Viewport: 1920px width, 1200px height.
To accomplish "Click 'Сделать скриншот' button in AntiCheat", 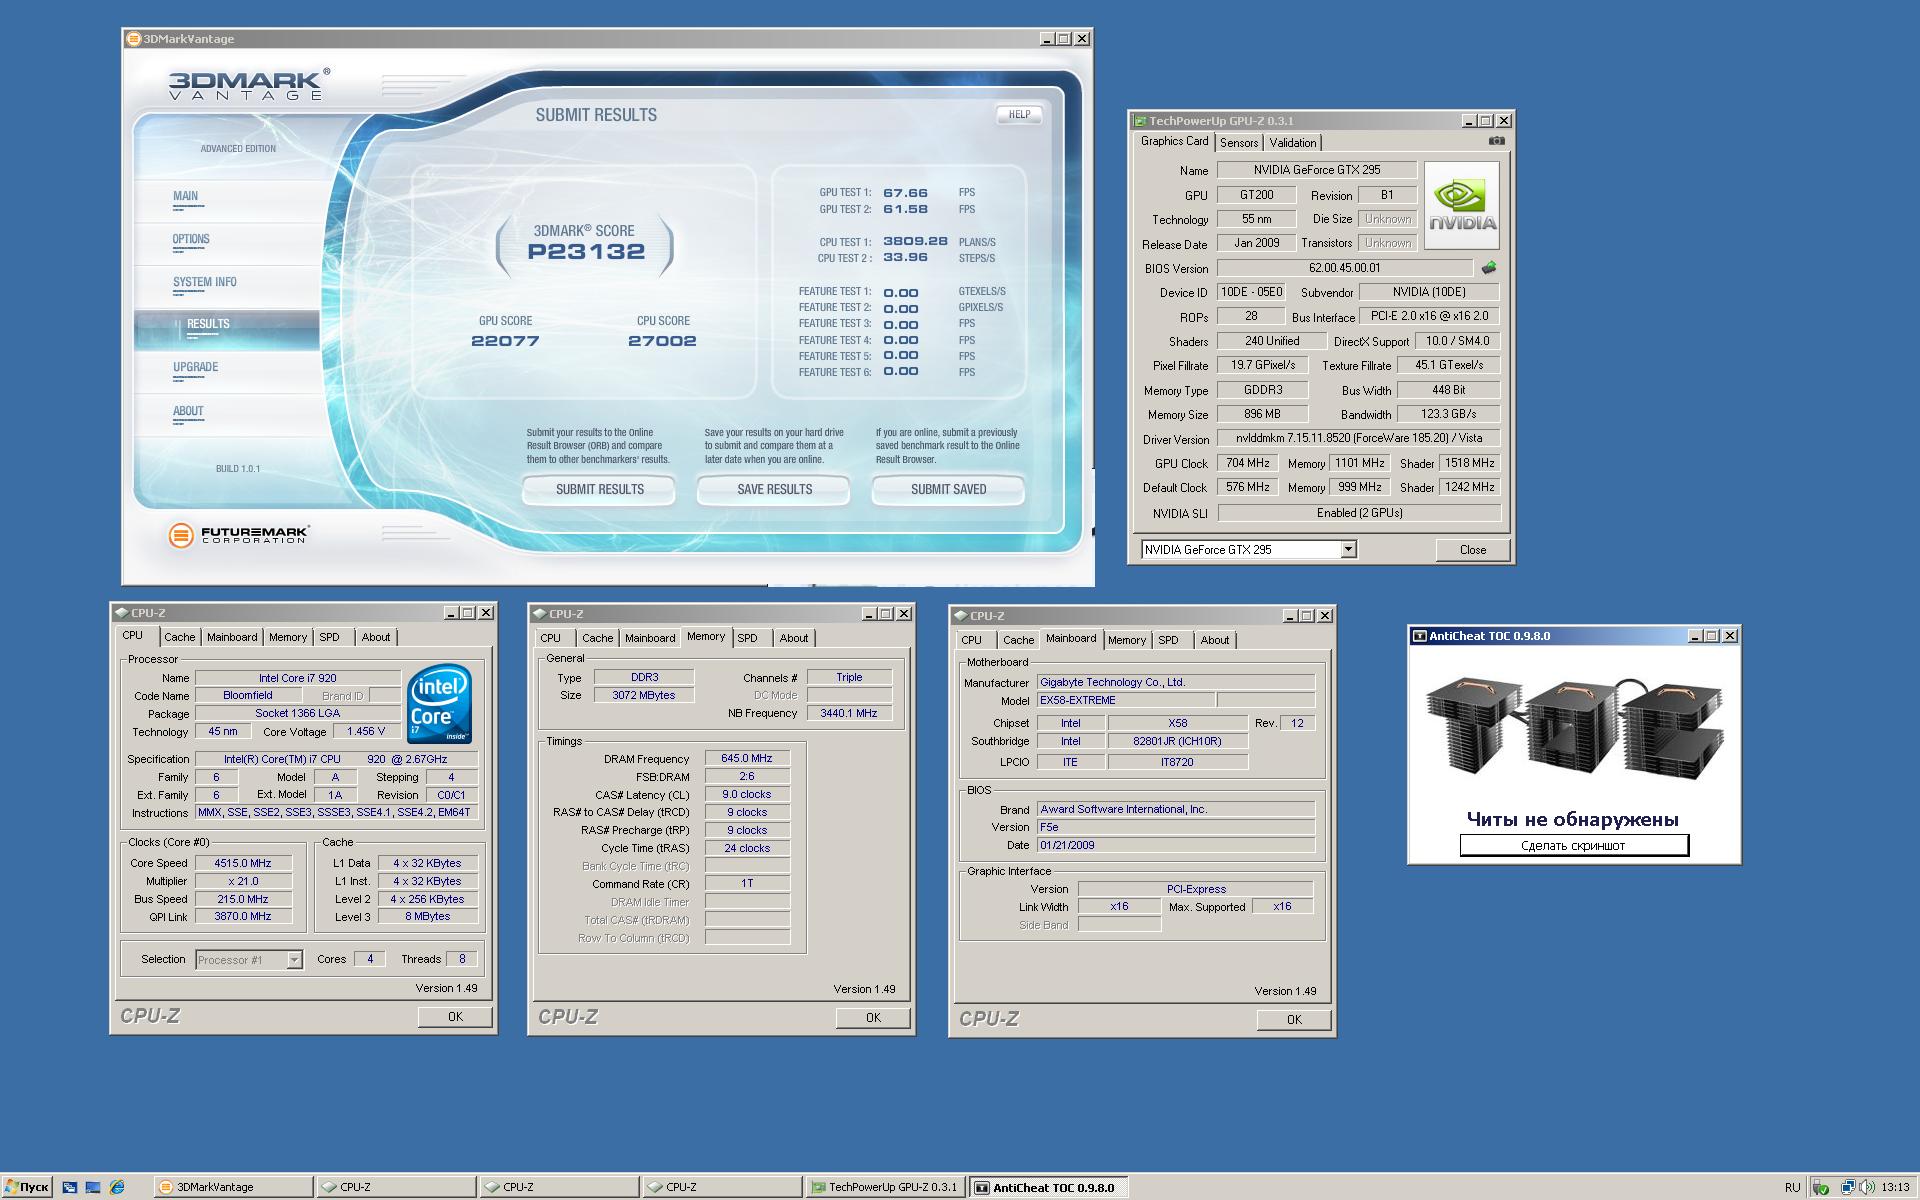I will click(x=1573, y=846).
